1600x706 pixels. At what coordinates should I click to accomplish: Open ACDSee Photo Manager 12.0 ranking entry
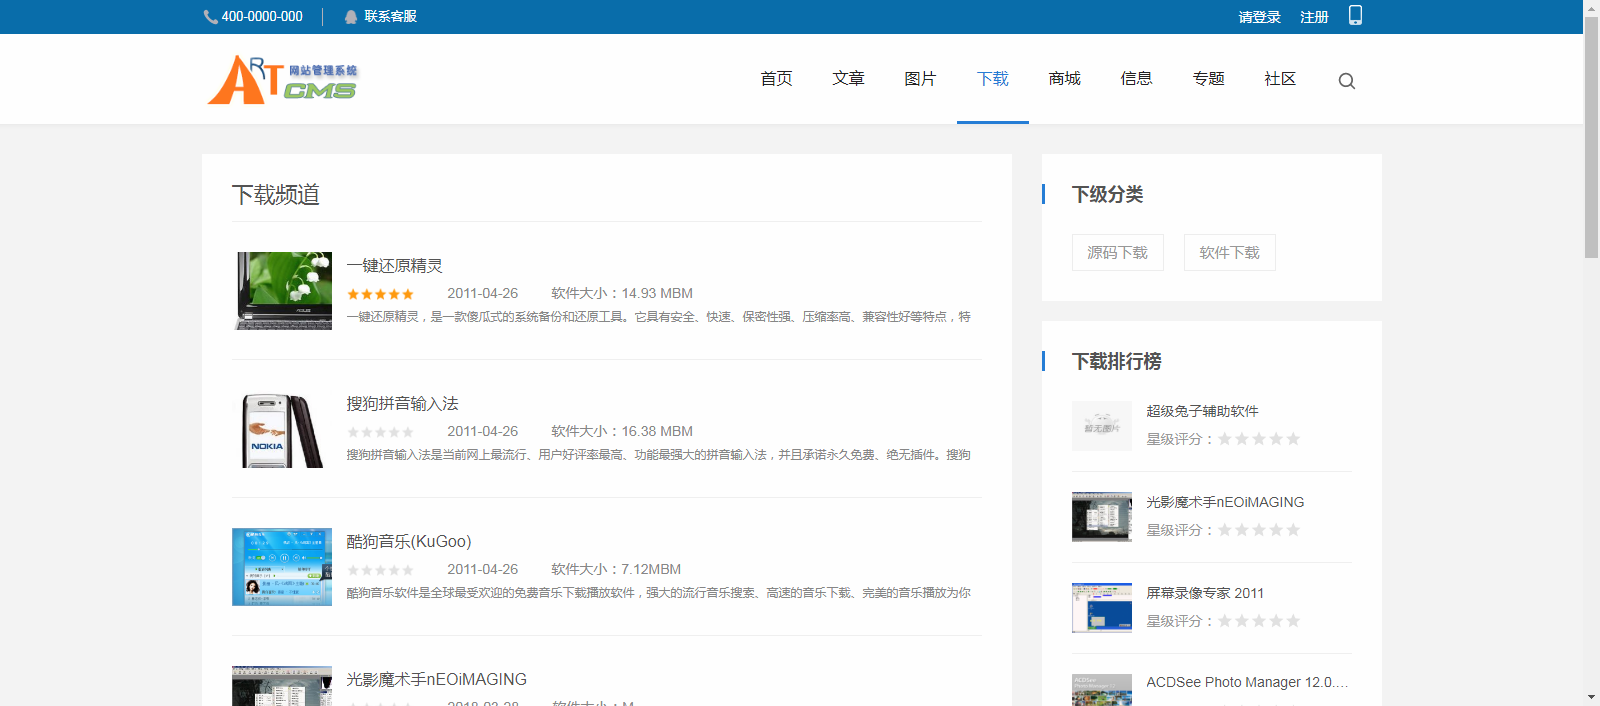[1248, 682]
